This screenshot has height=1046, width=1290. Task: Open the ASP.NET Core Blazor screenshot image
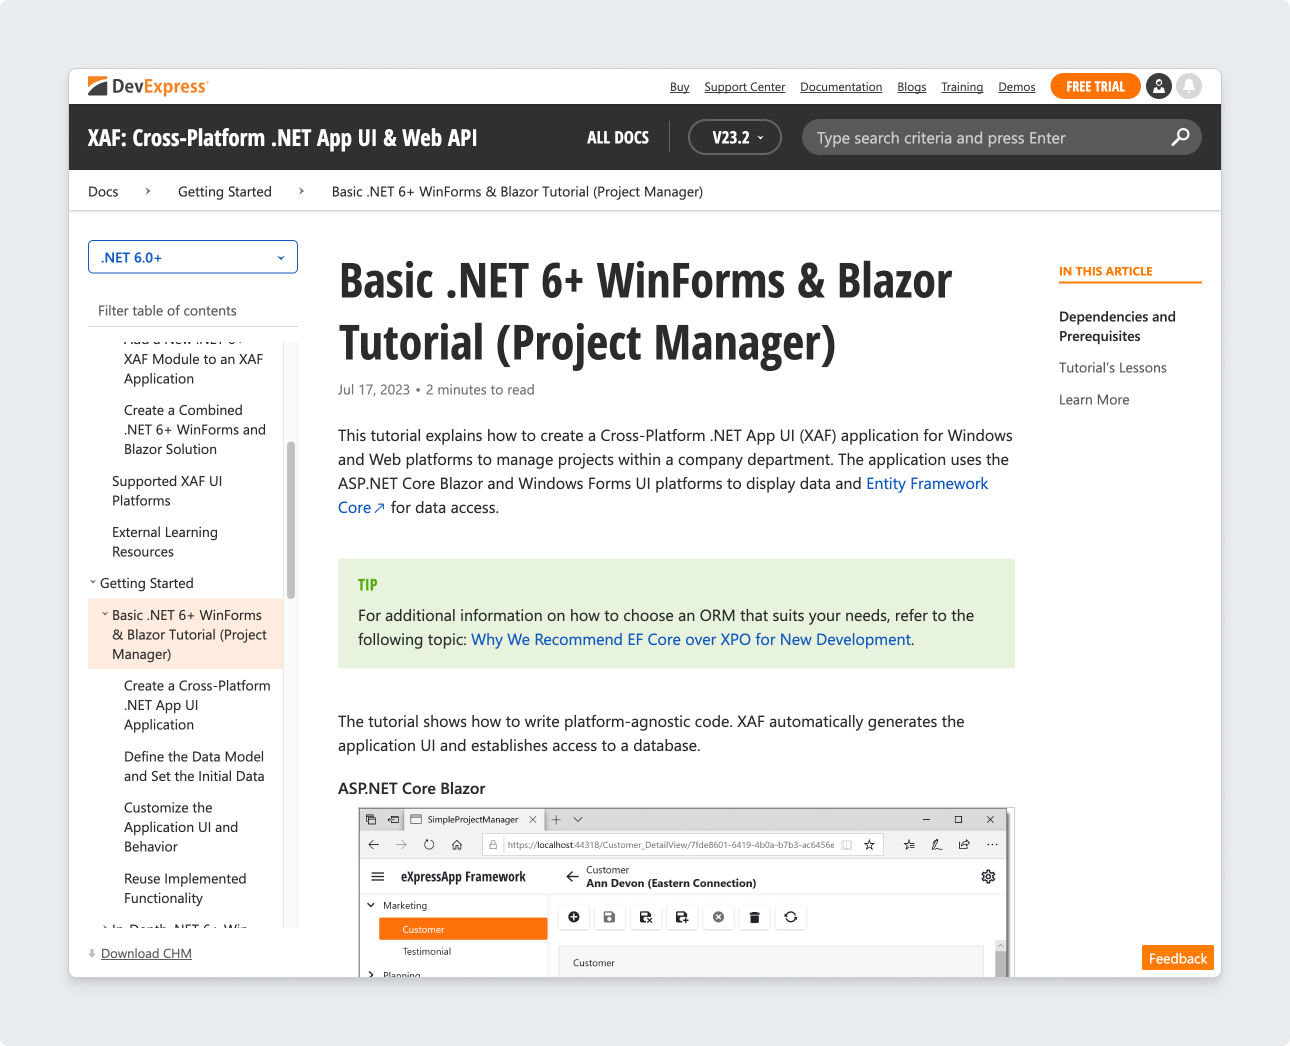(x=685, y=892)
